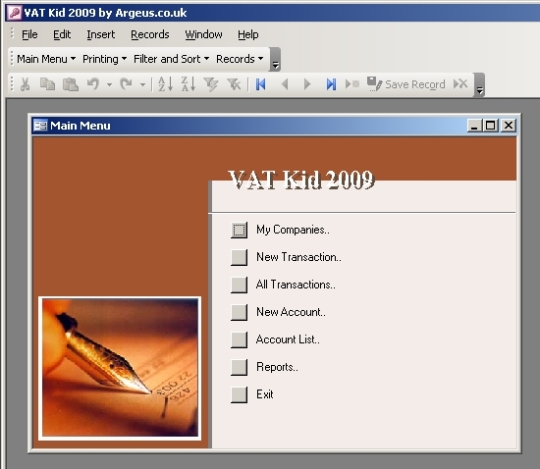The width and height of the screenshot is (540, 469).
Task: Open the Help menu
Action: coord(248,34)
